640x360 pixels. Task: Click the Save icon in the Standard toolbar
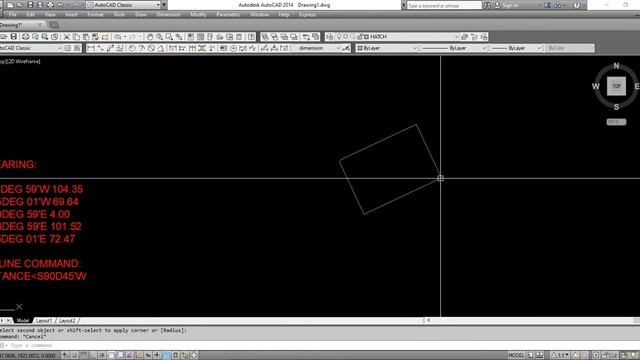click(x=14, y=37)
